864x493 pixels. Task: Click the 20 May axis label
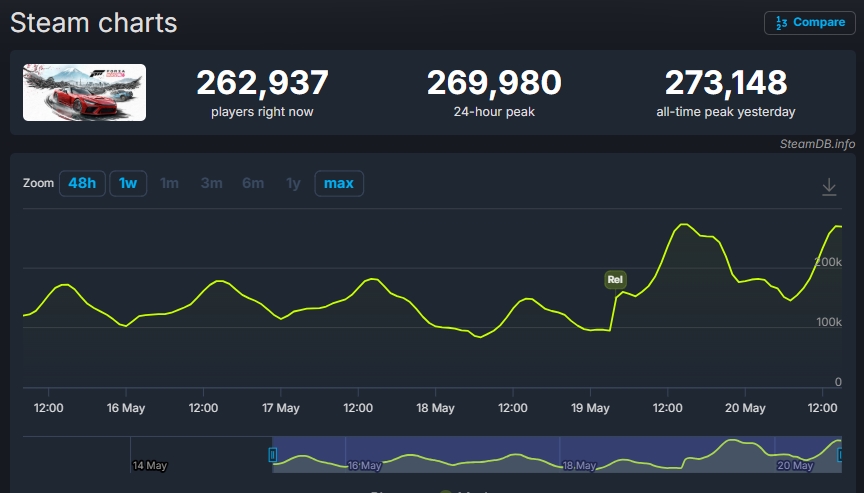745,408
